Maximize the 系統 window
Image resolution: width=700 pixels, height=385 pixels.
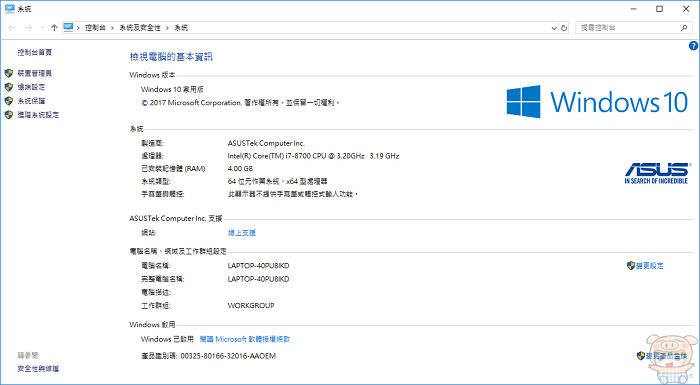click(659, 8)
